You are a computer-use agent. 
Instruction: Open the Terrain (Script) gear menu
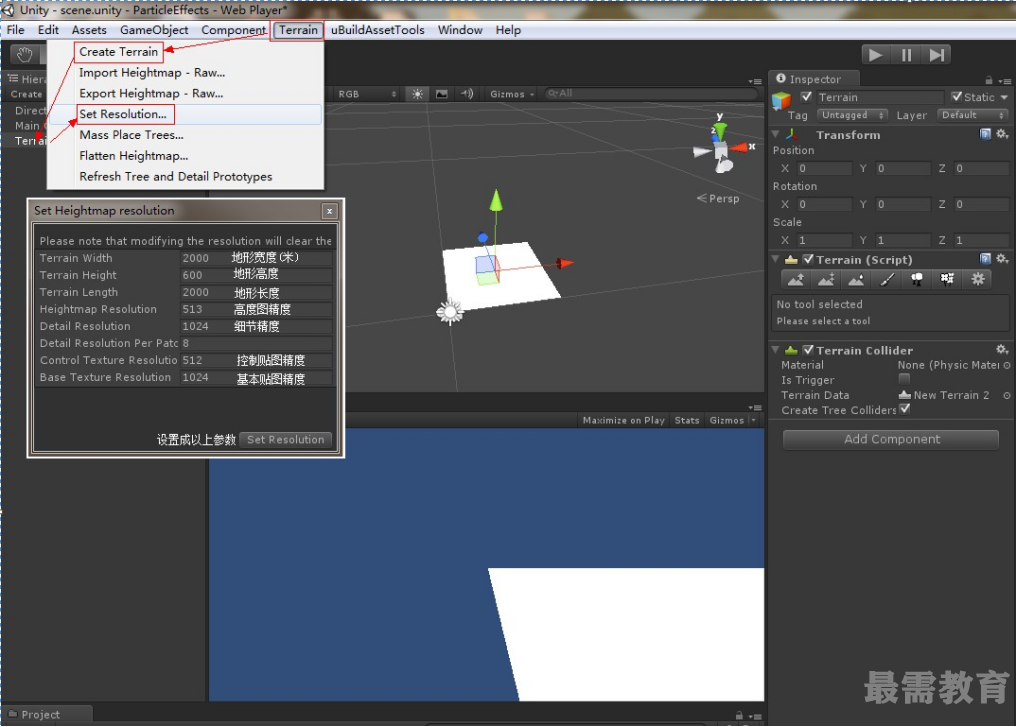[1002, 259]
